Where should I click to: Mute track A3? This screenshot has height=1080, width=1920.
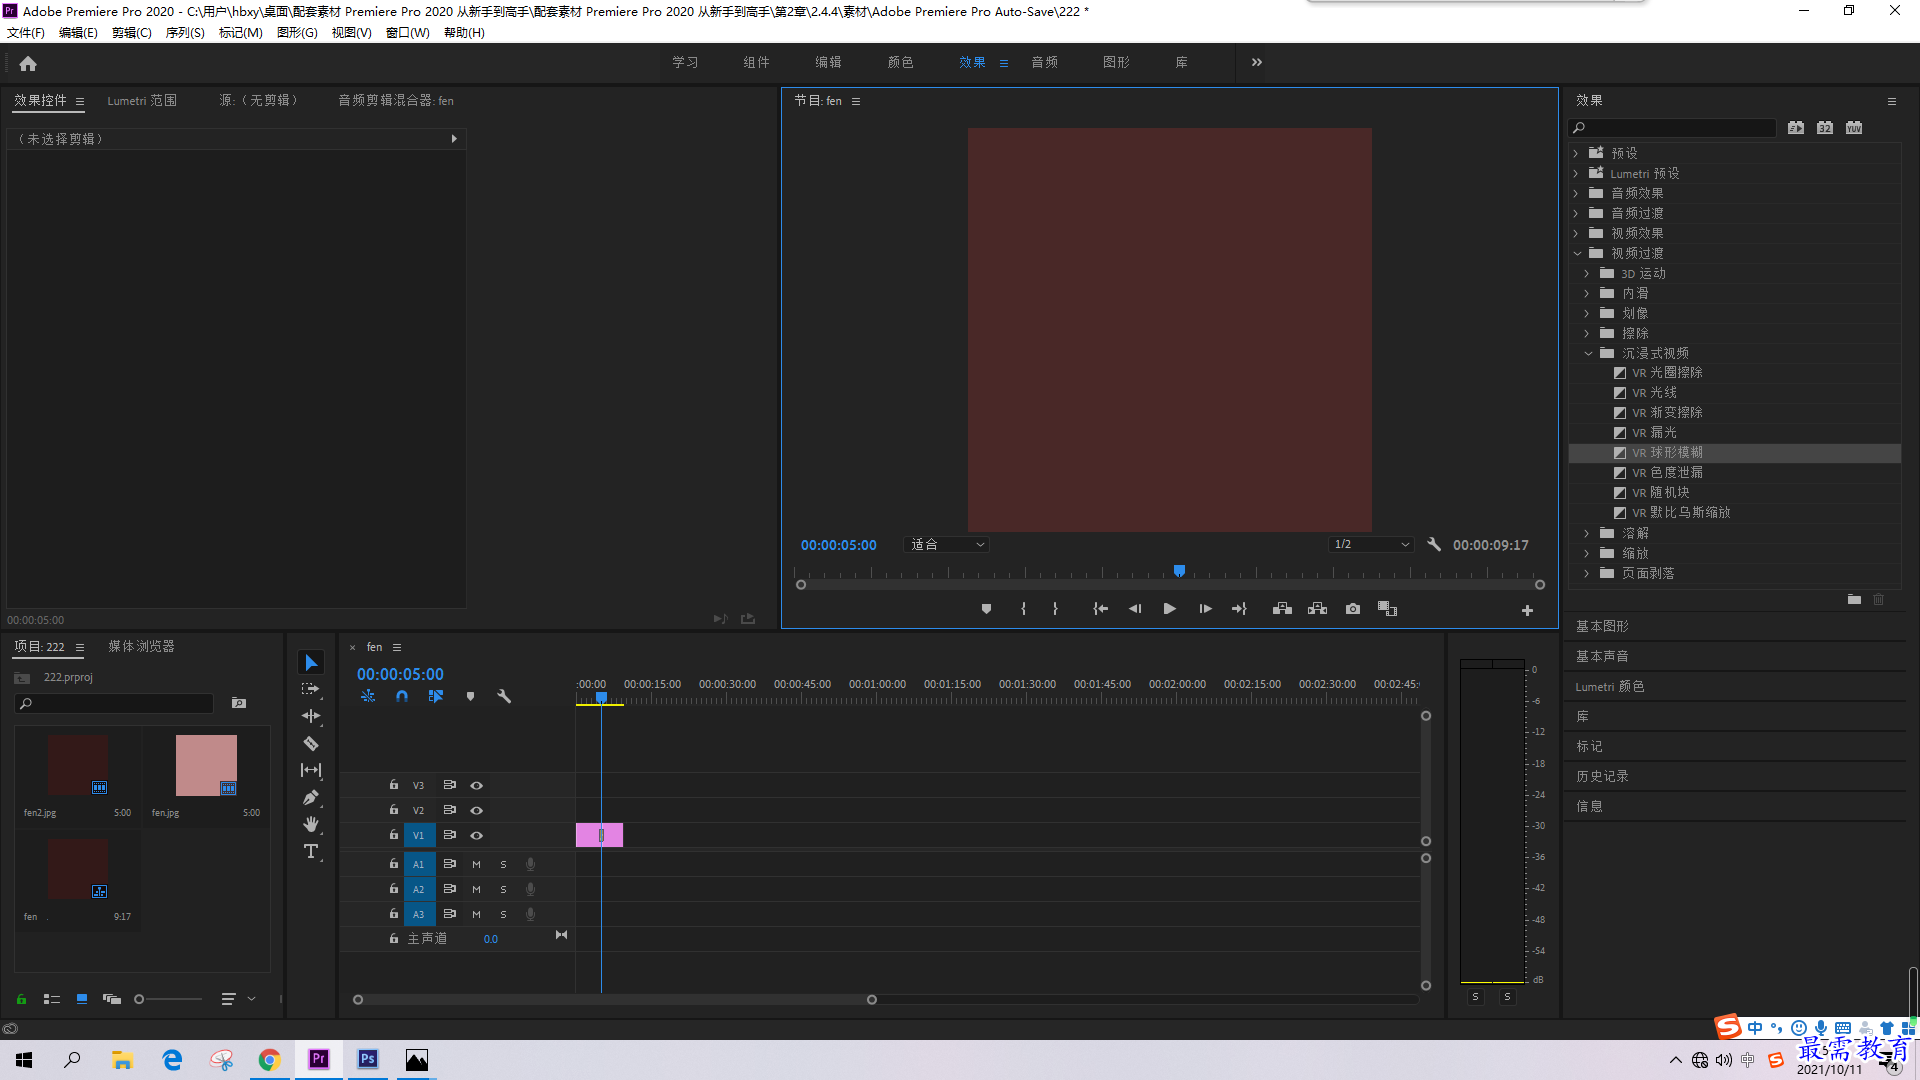[476, 914]
